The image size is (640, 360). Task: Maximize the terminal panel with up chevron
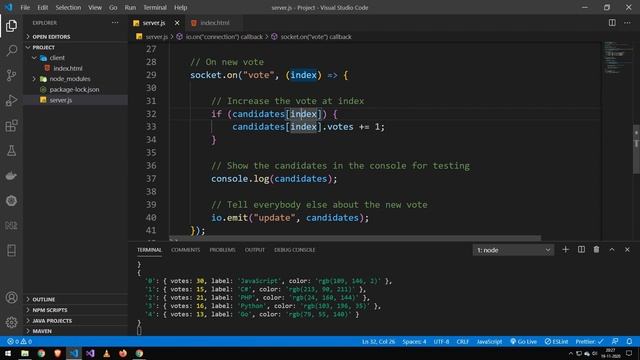[612, 249]
